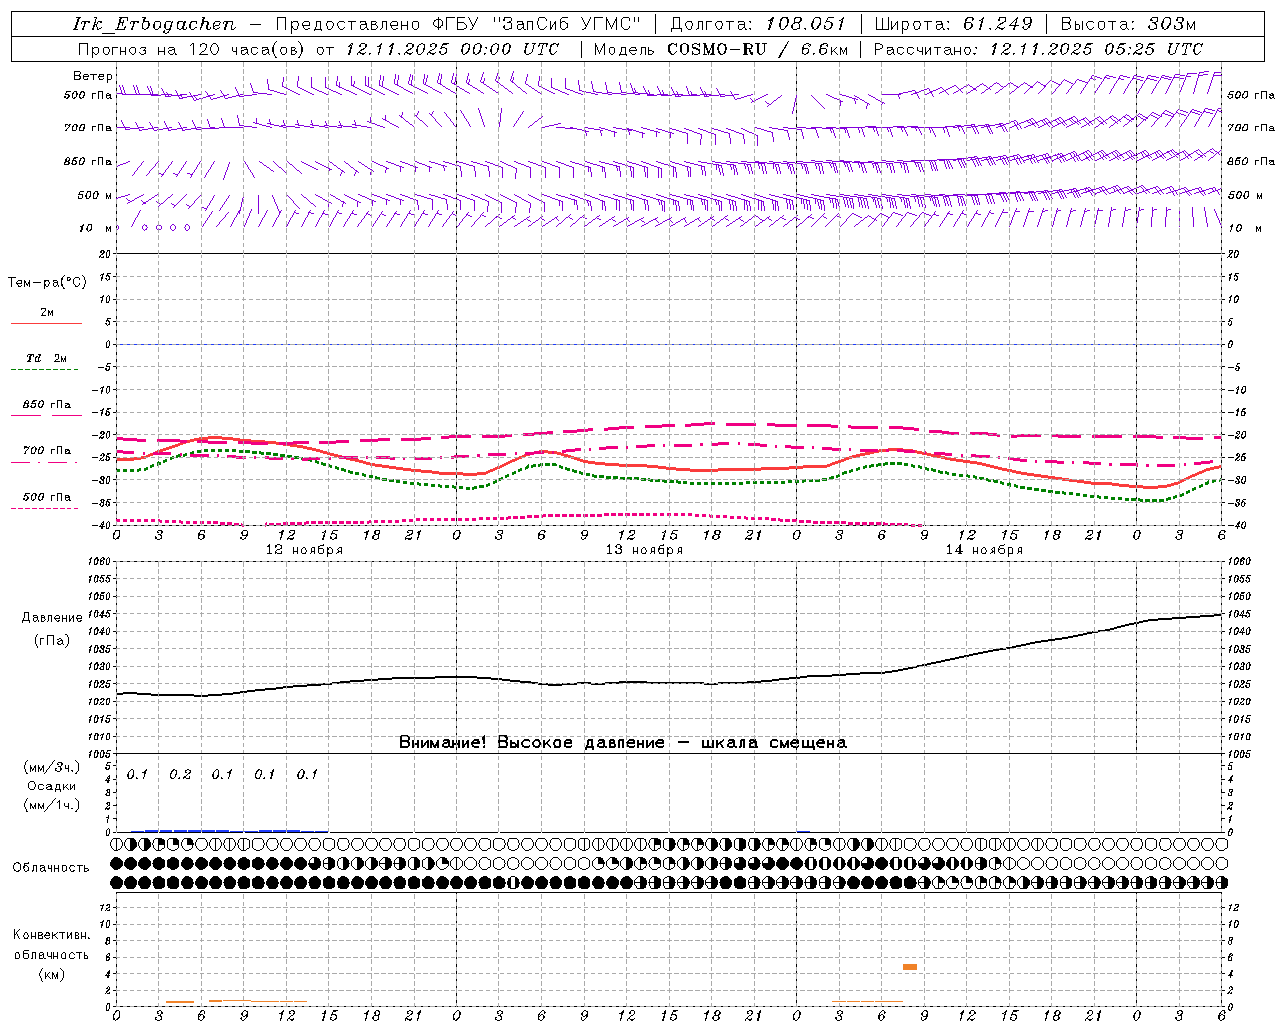The image size is (1280, 1024).
Task: Click the Широта: 61.249 value
Action: click(954, 24)
